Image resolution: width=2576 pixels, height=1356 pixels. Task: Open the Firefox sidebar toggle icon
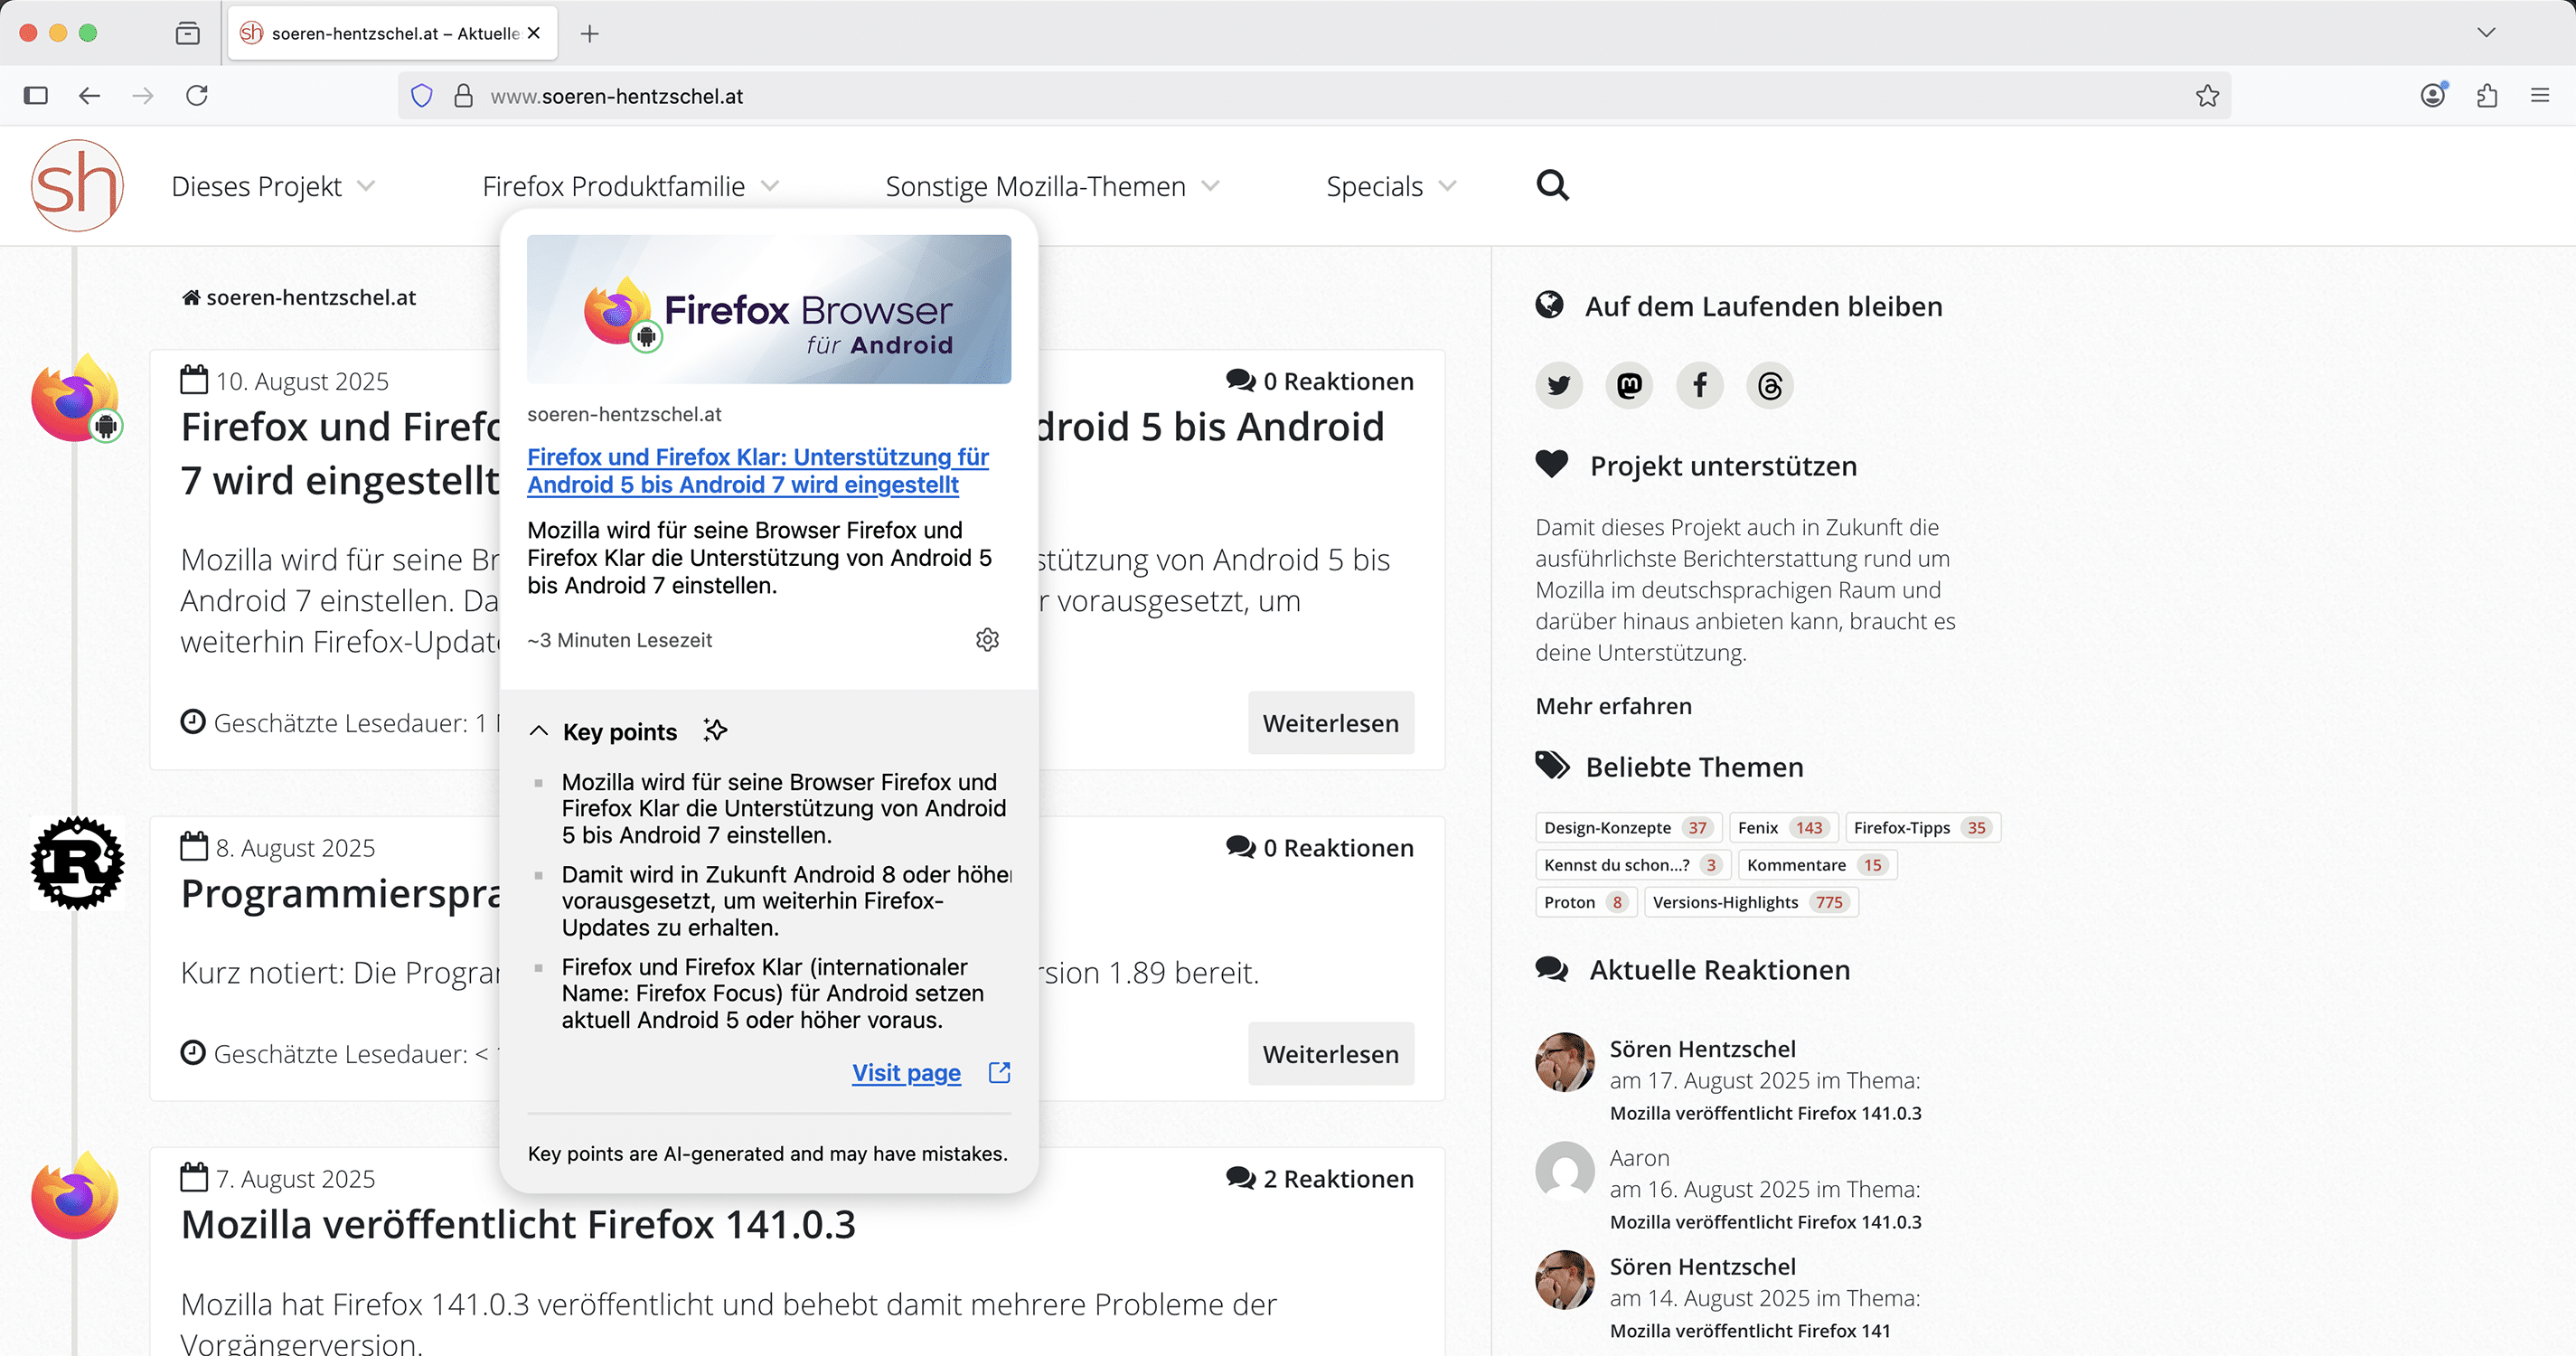click(36, 95)
